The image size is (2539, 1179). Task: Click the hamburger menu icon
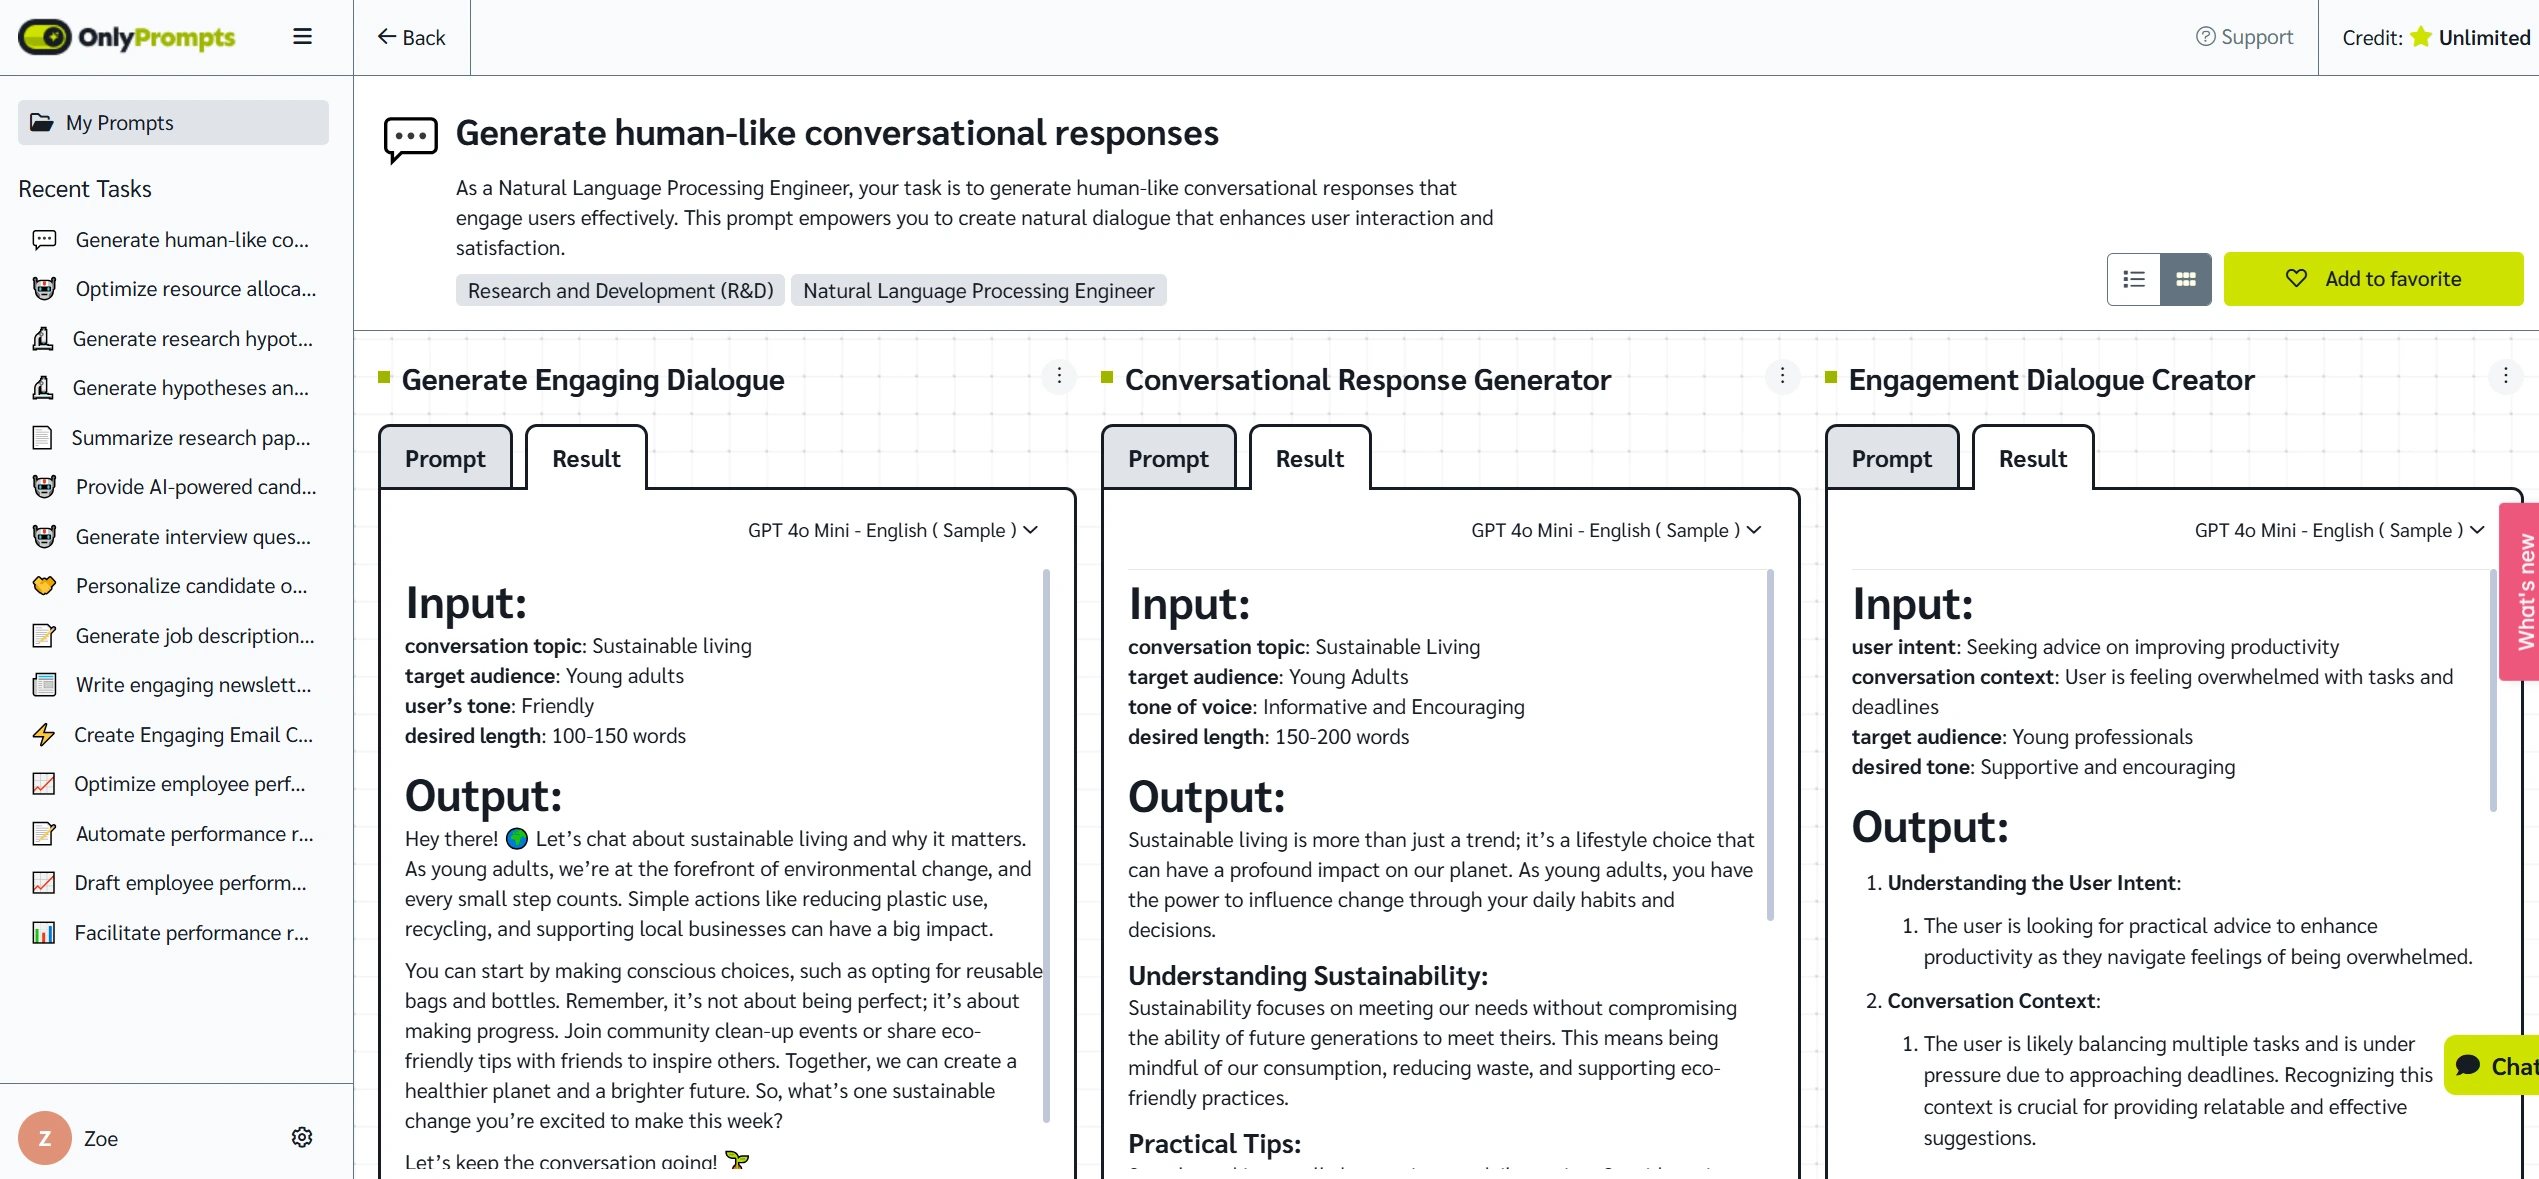pos(303,36)
